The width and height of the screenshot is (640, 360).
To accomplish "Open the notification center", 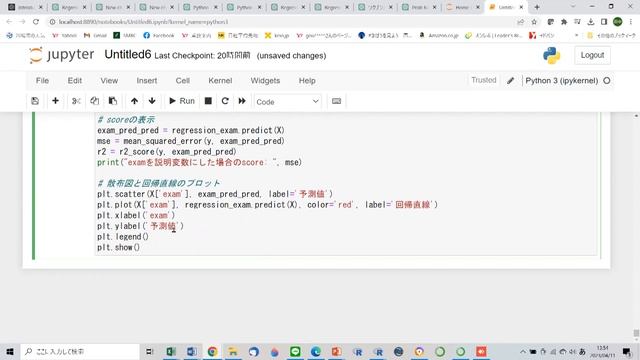I will coord(627,351).
